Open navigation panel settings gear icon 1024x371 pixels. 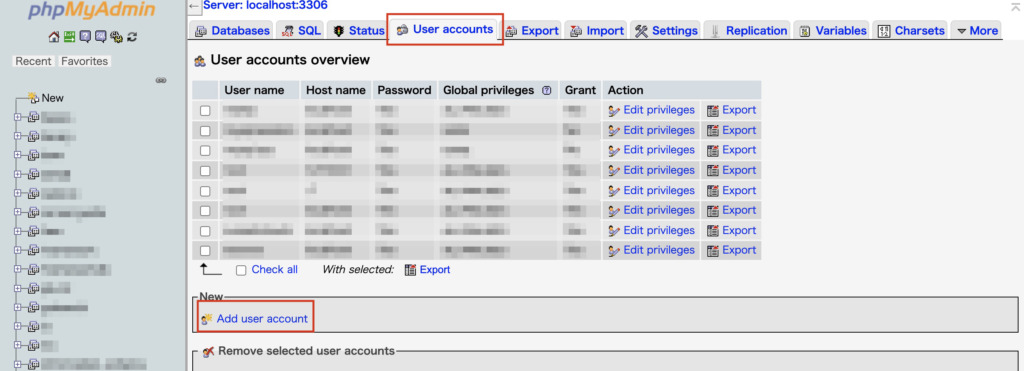point(116,37)
